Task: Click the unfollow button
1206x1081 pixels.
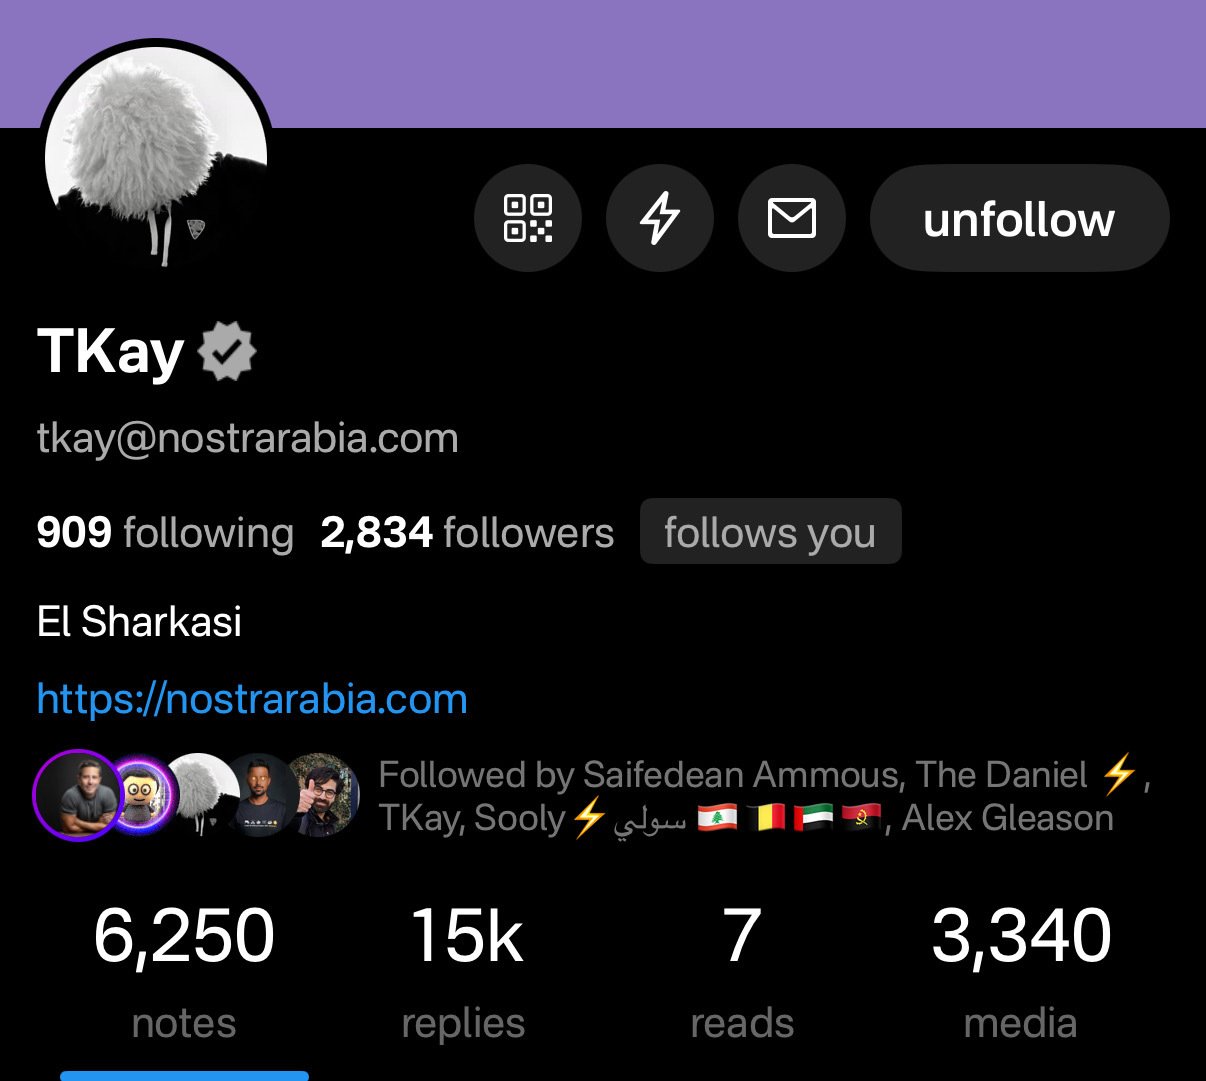Action: [1019, 218]
